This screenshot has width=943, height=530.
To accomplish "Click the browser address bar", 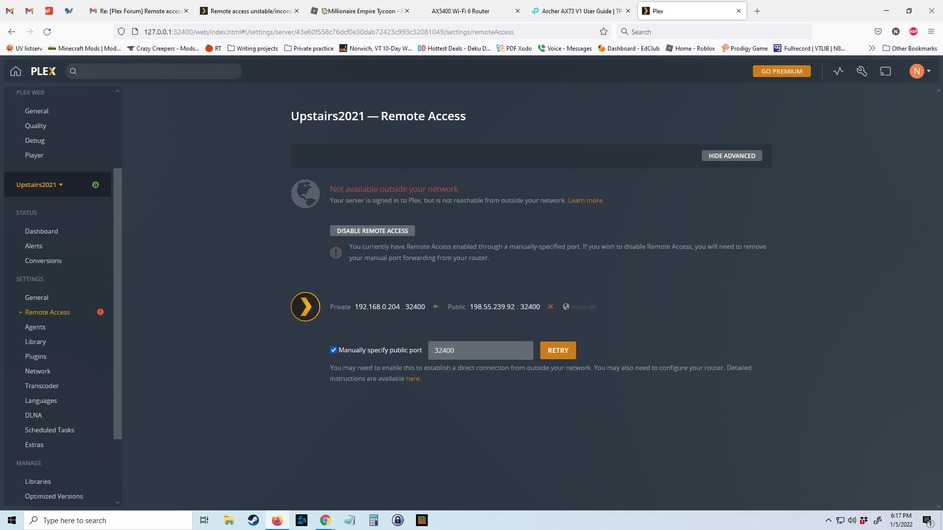I will [361, 31].
